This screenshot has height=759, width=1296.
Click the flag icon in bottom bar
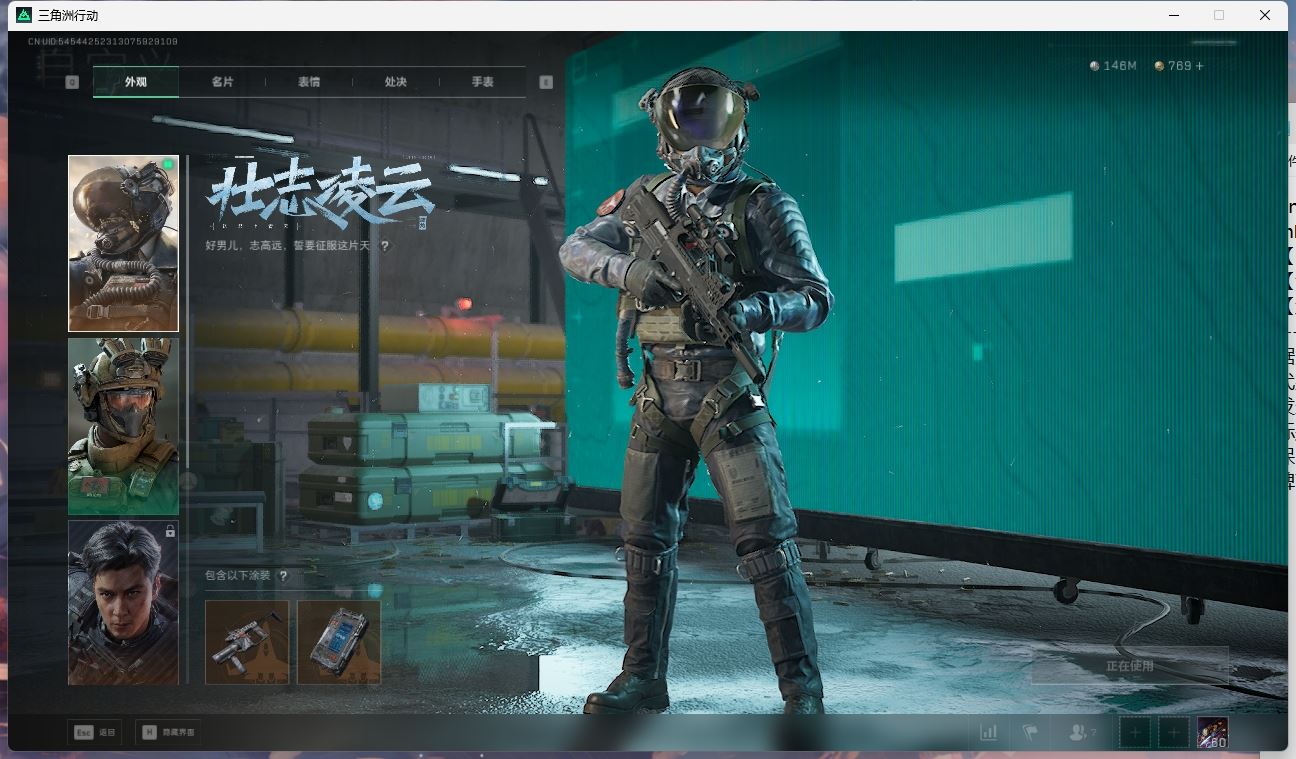1030,732
